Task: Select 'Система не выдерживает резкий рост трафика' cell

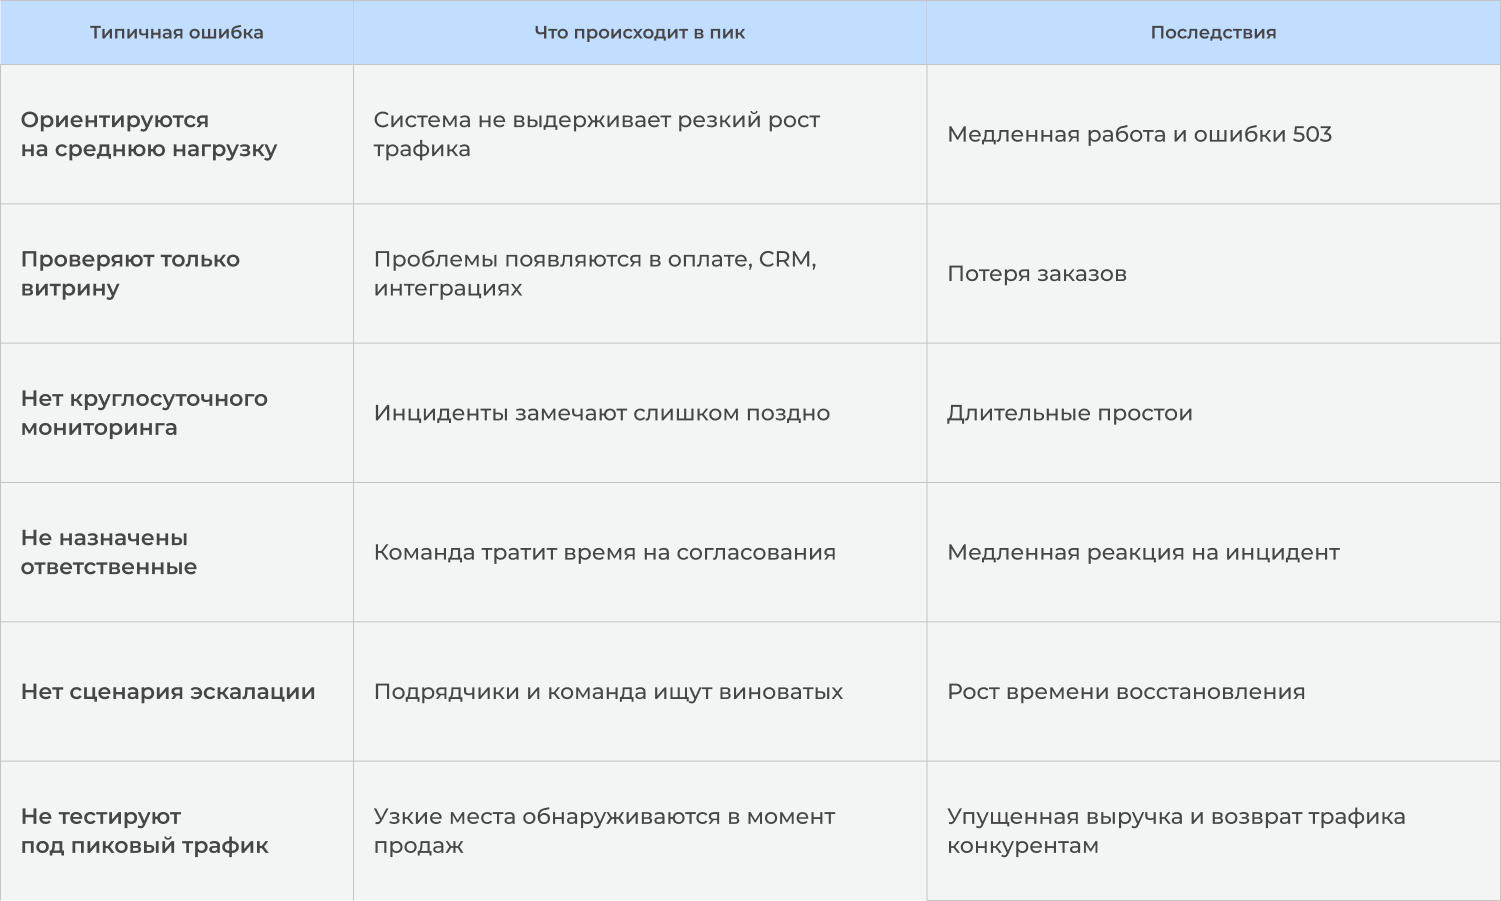Action: click(640, 135)
